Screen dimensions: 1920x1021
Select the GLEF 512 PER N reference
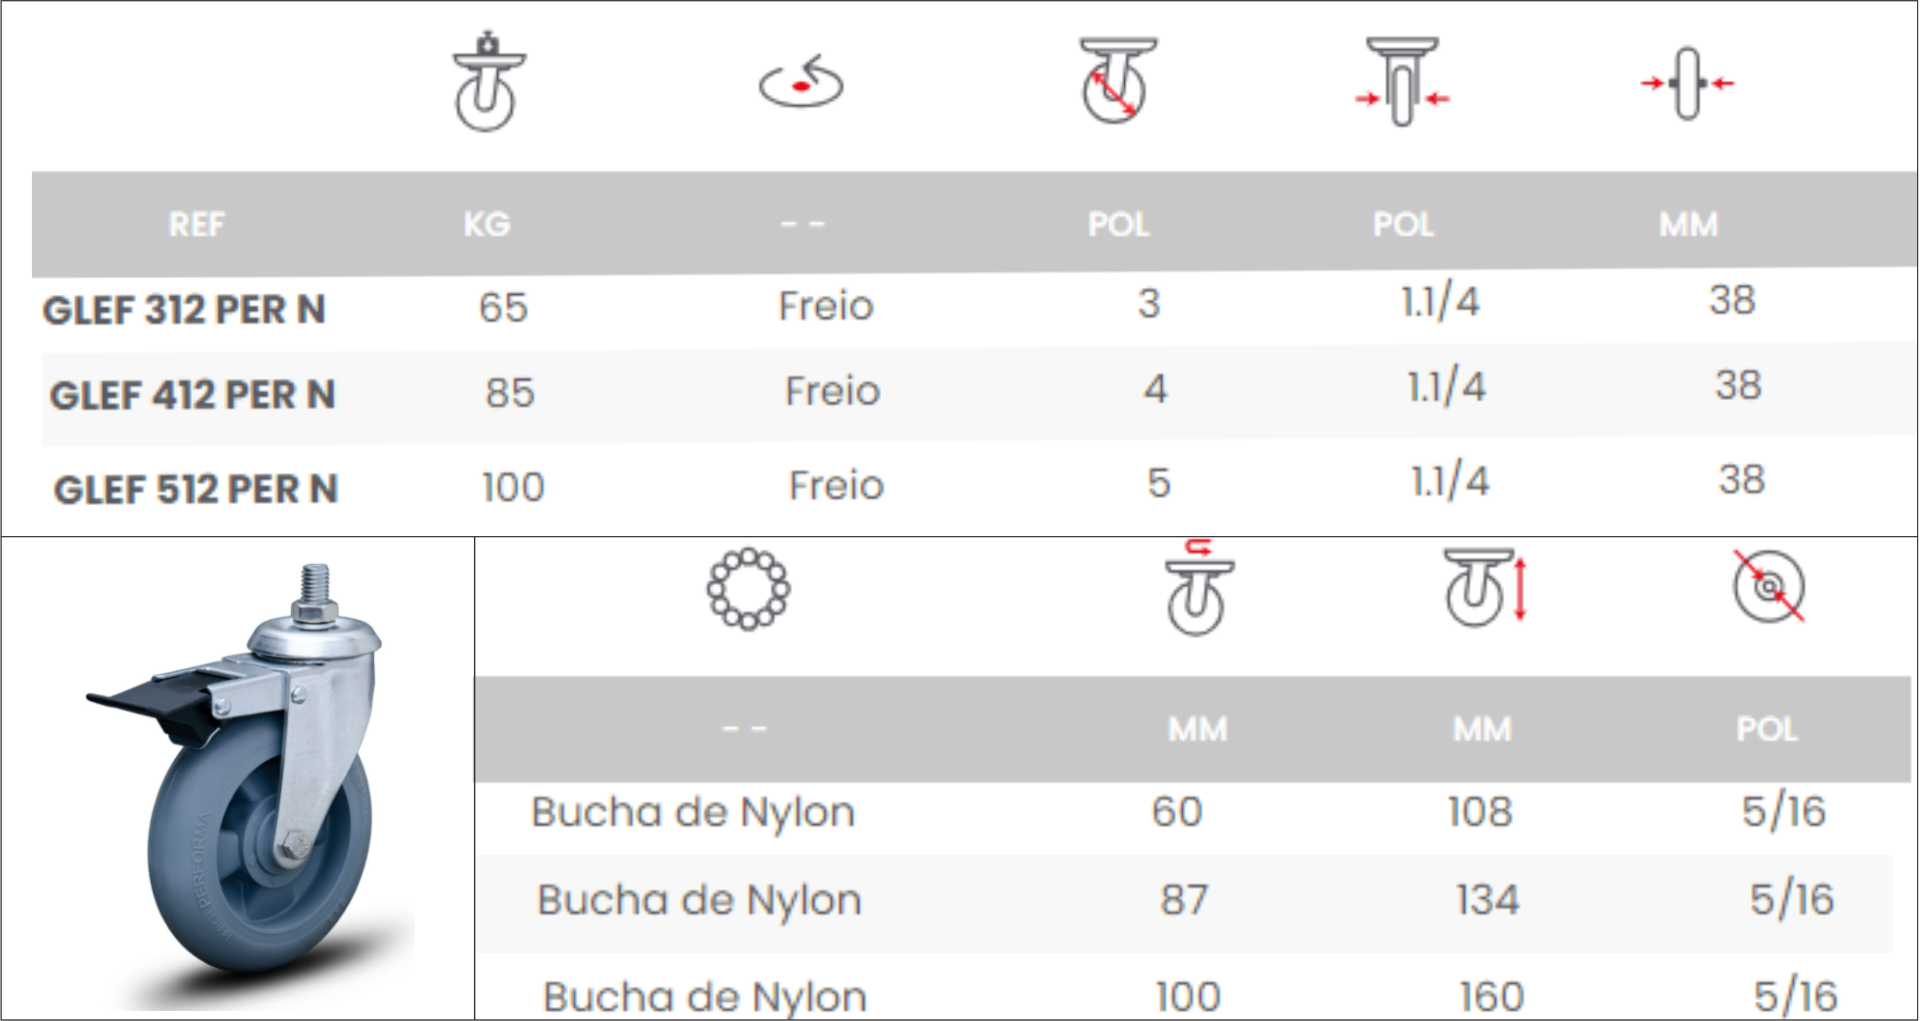click(x=196, y=489)
